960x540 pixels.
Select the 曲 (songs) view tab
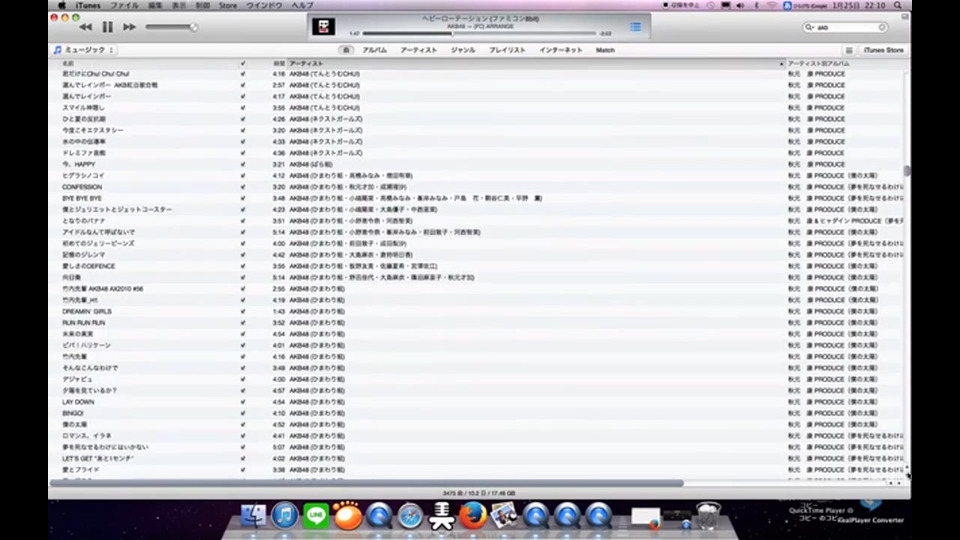point(346,50)
